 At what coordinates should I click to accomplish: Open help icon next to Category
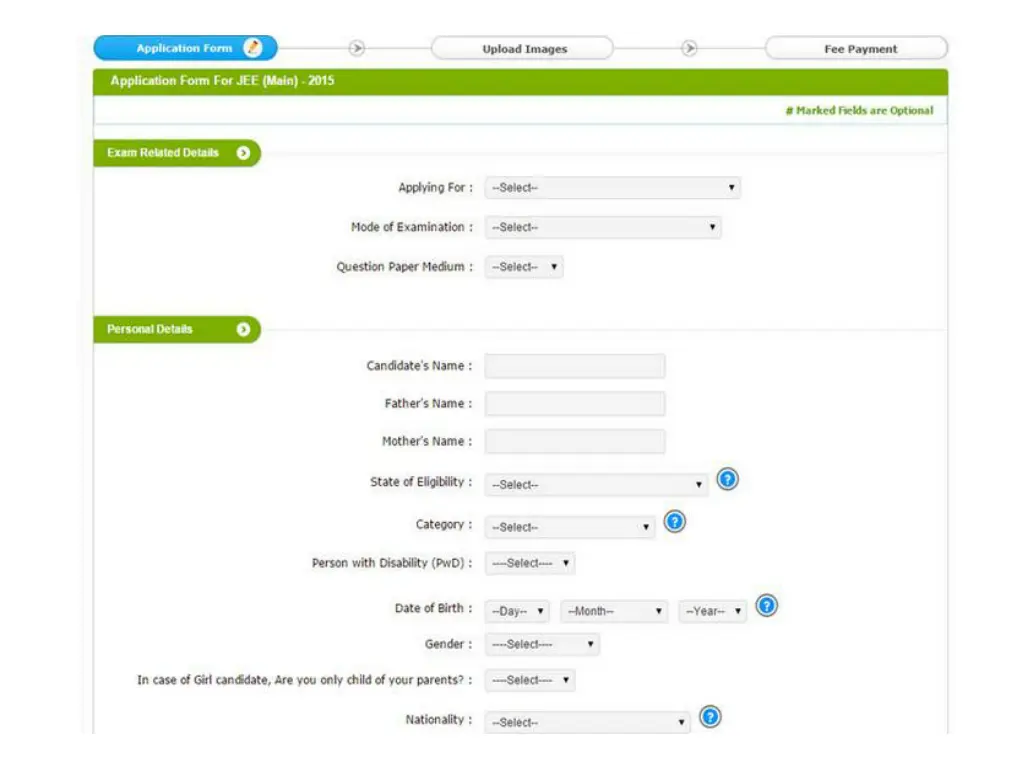pyautogui.click(x=675, y=522)
